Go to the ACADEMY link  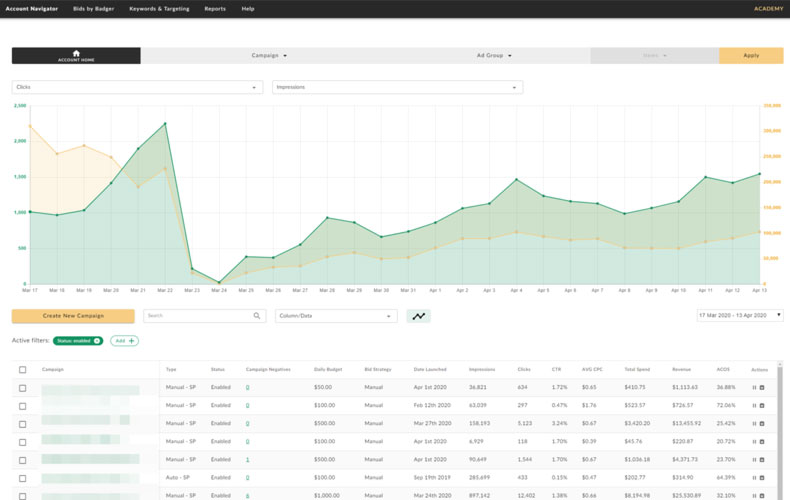tap(768, 9)
